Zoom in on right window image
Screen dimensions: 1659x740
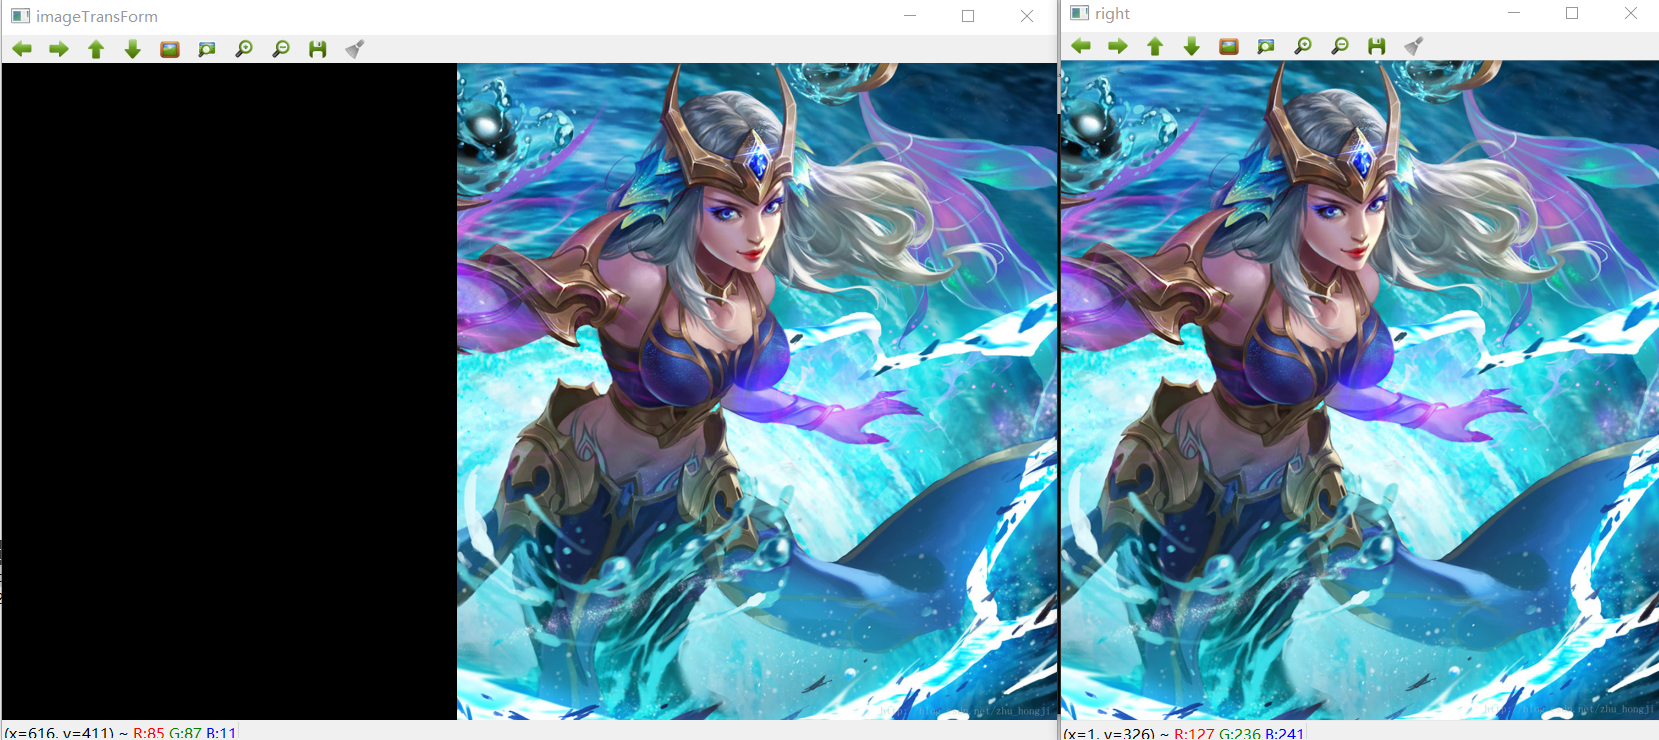[x=1303, y=46]
